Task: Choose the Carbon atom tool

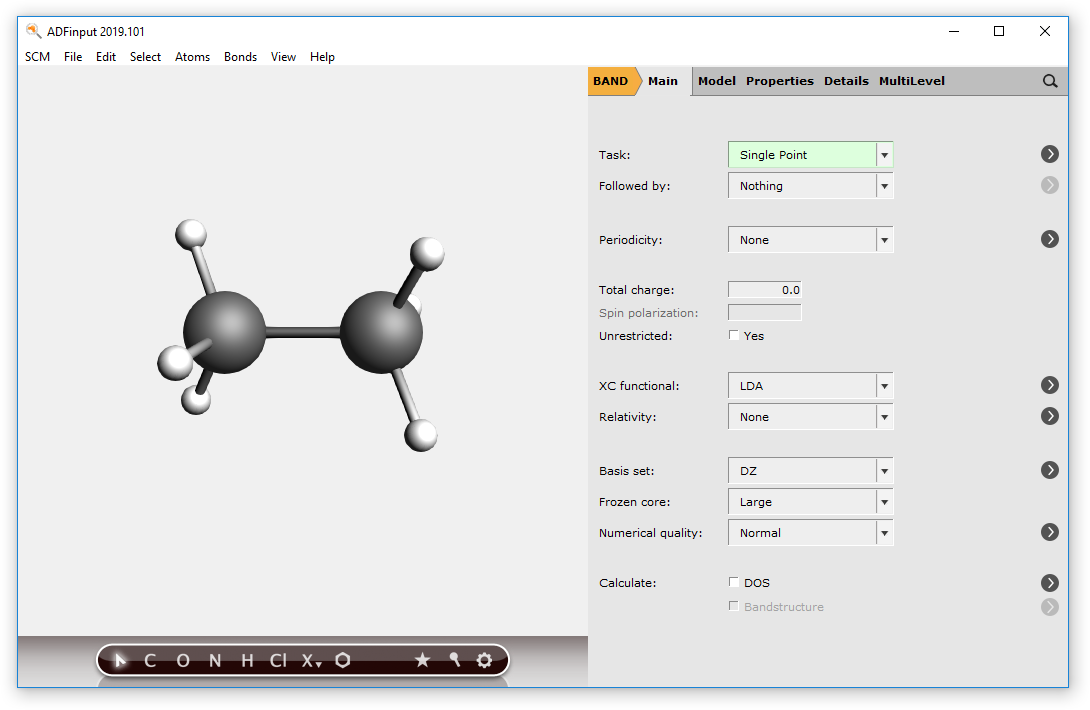Action: (x=149, y=660)
